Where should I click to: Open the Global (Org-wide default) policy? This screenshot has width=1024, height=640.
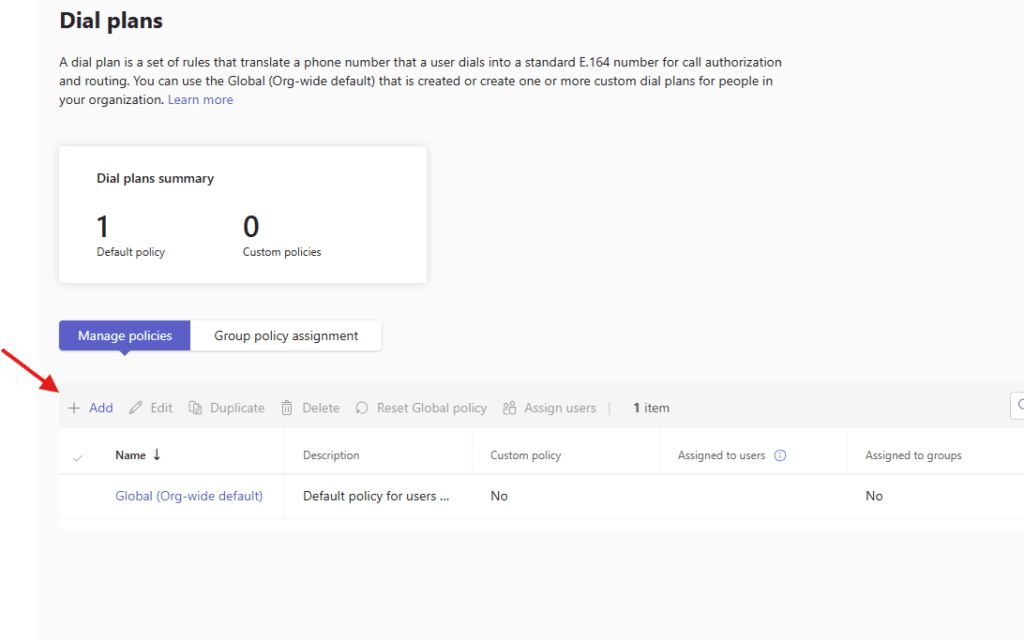point(189,496)
